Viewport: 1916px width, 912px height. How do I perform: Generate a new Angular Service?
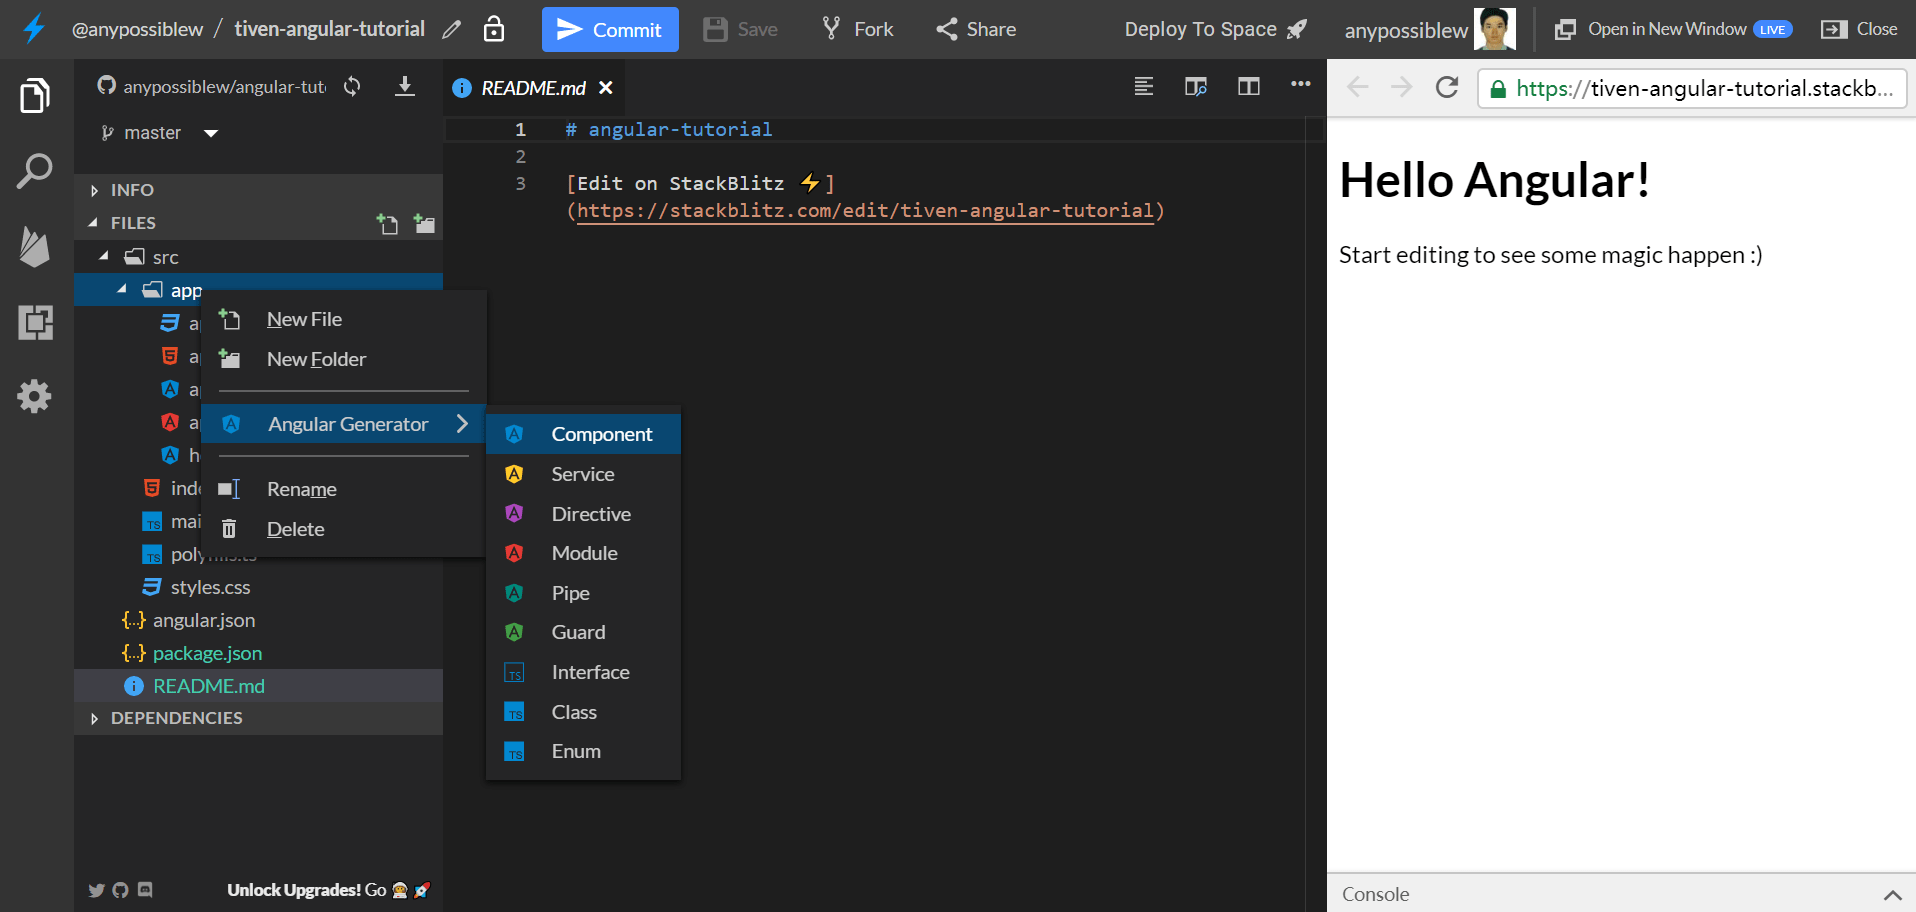583,474
